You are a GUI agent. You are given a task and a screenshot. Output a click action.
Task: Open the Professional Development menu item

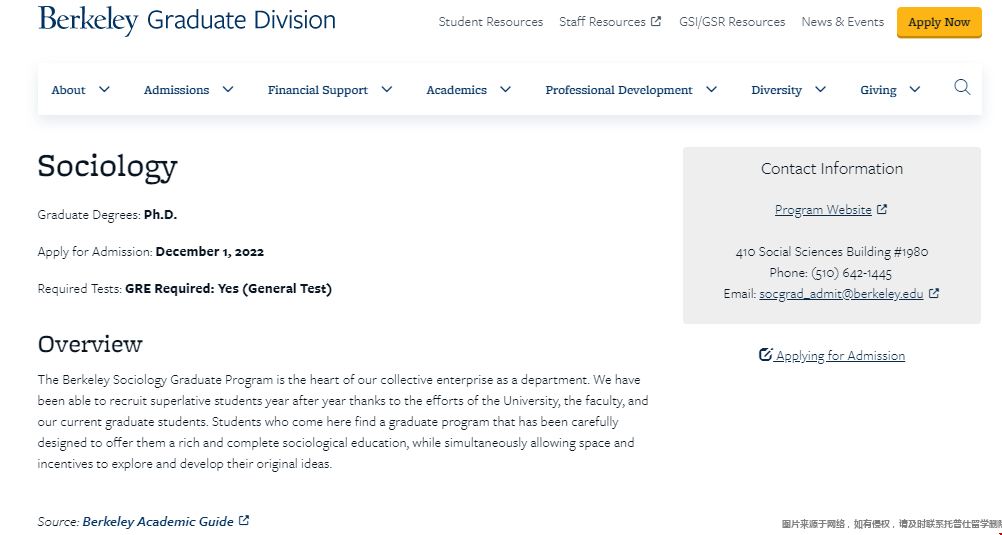pyautogui.click(x=619, y=90)
